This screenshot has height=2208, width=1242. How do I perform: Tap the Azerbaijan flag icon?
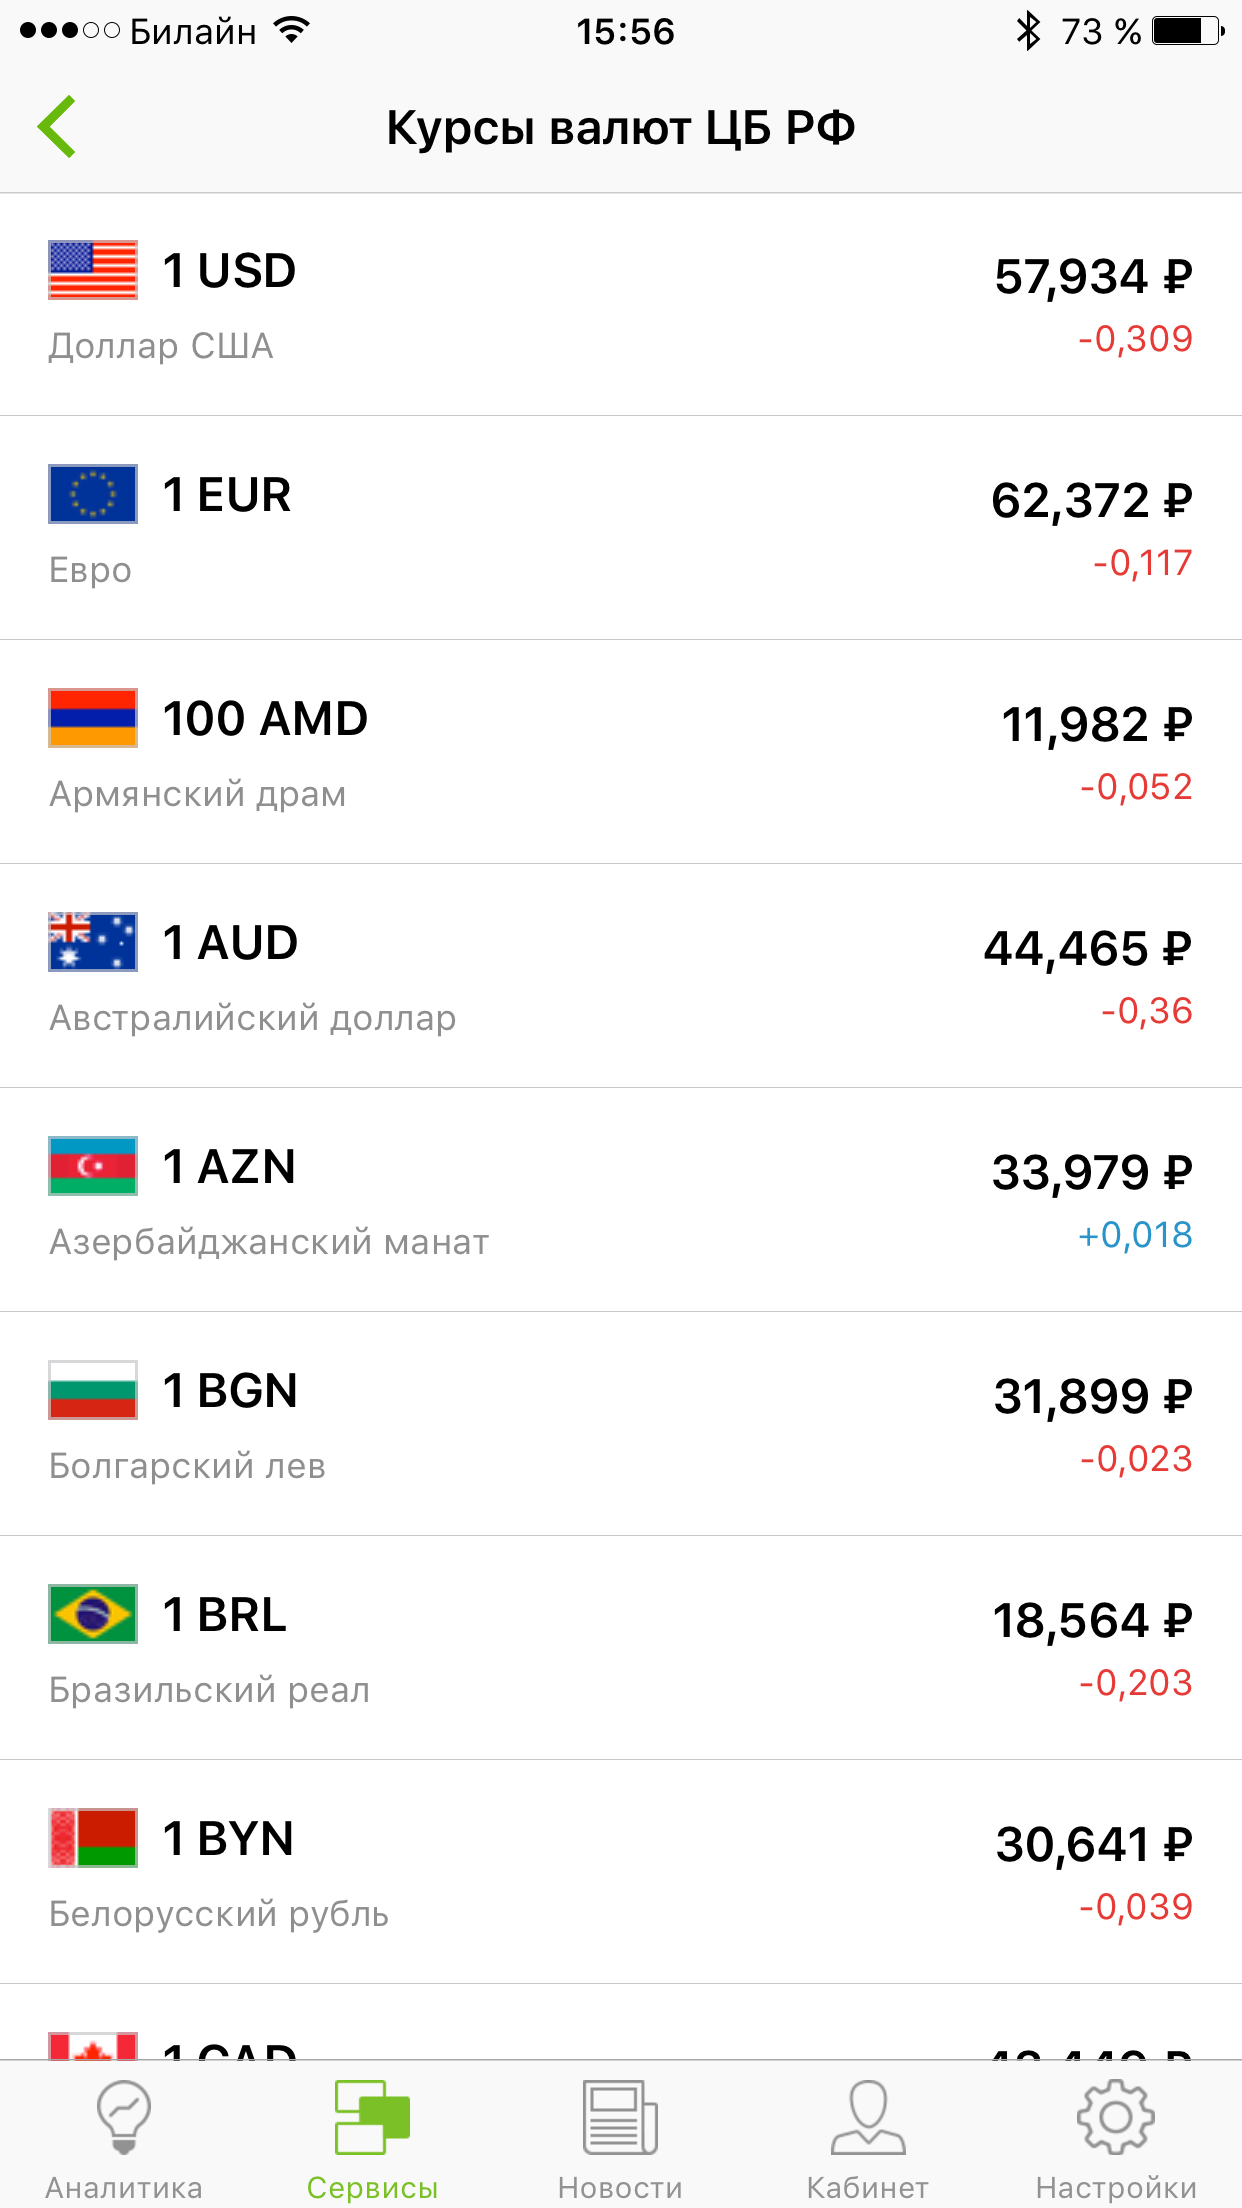93,1166
